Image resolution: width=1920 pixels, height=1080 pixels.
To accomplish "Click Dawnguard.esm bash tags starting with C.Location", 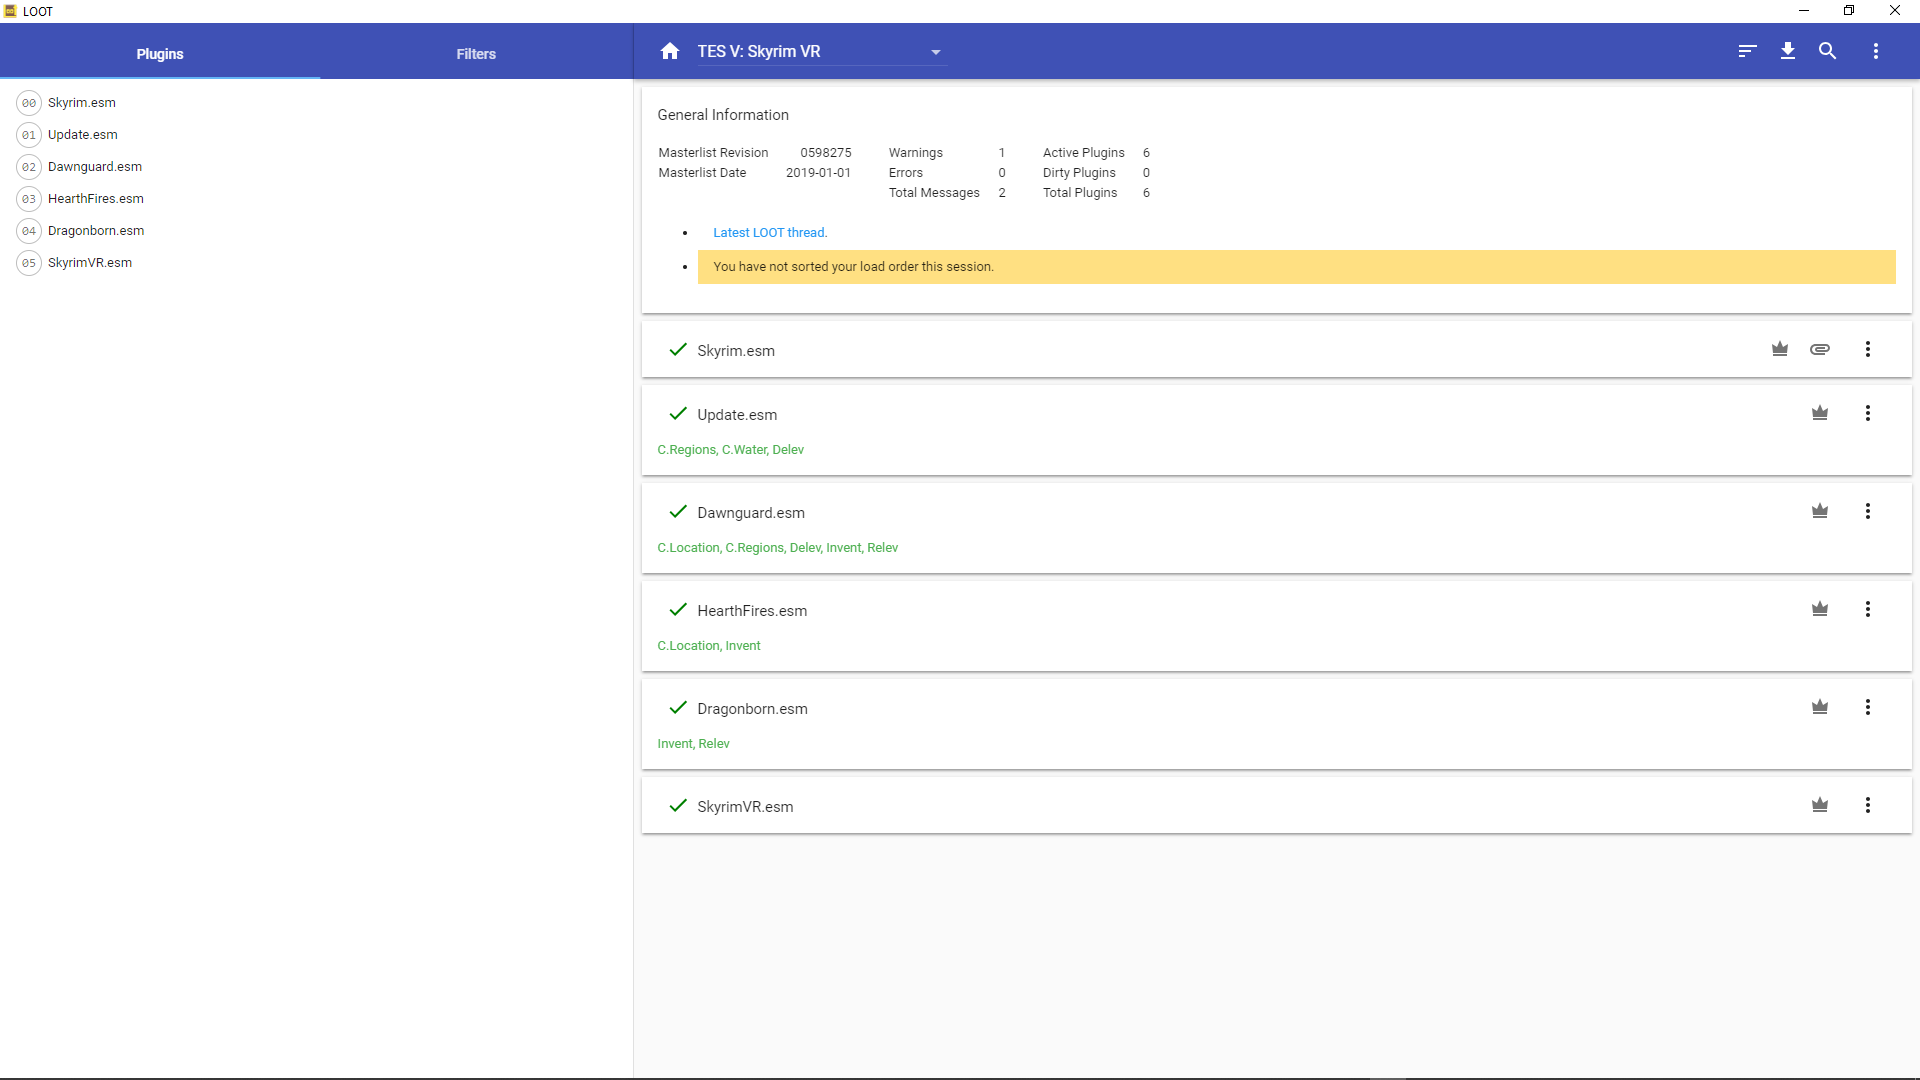I will (778, 548).
